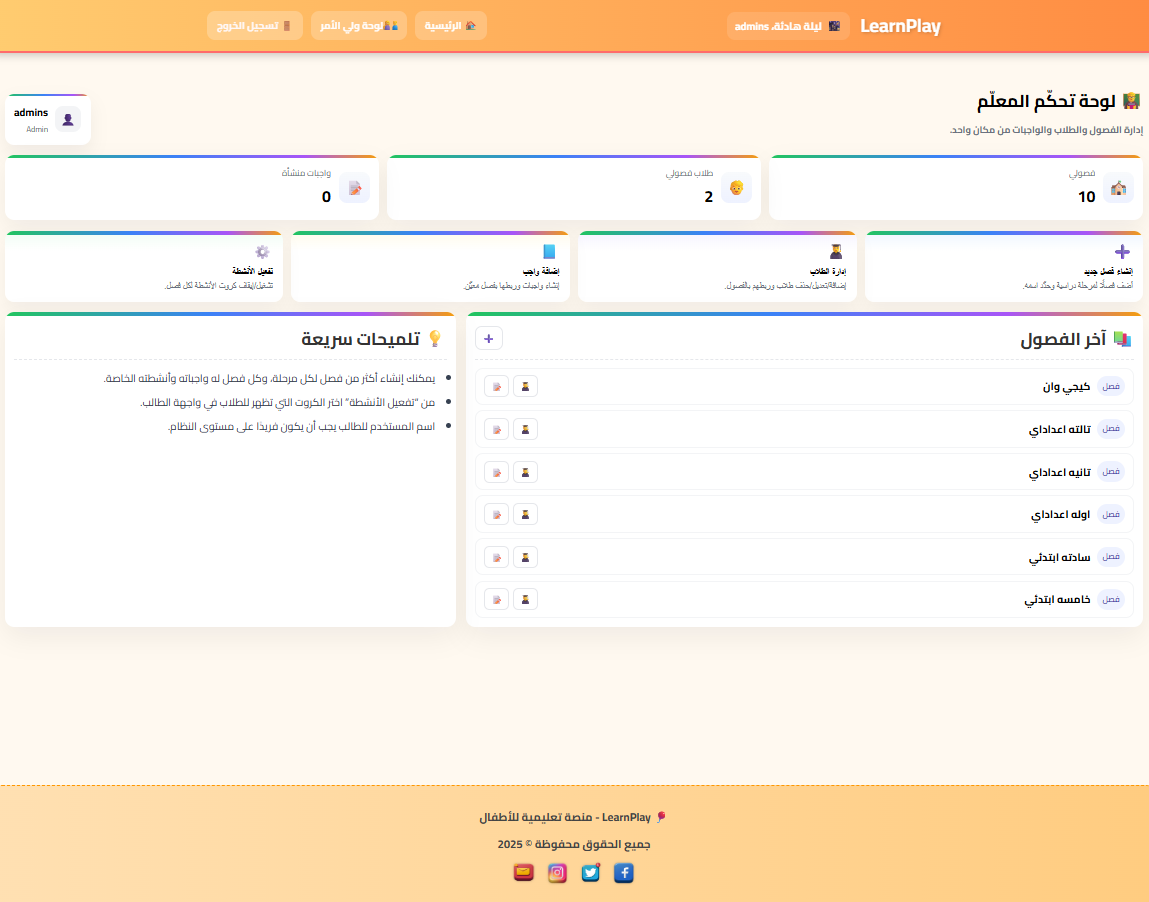Open the واجبات منشأة stats card
The width and height of the screenshot is (1149, 902).
pyautogui.click(x=191, y=187)
